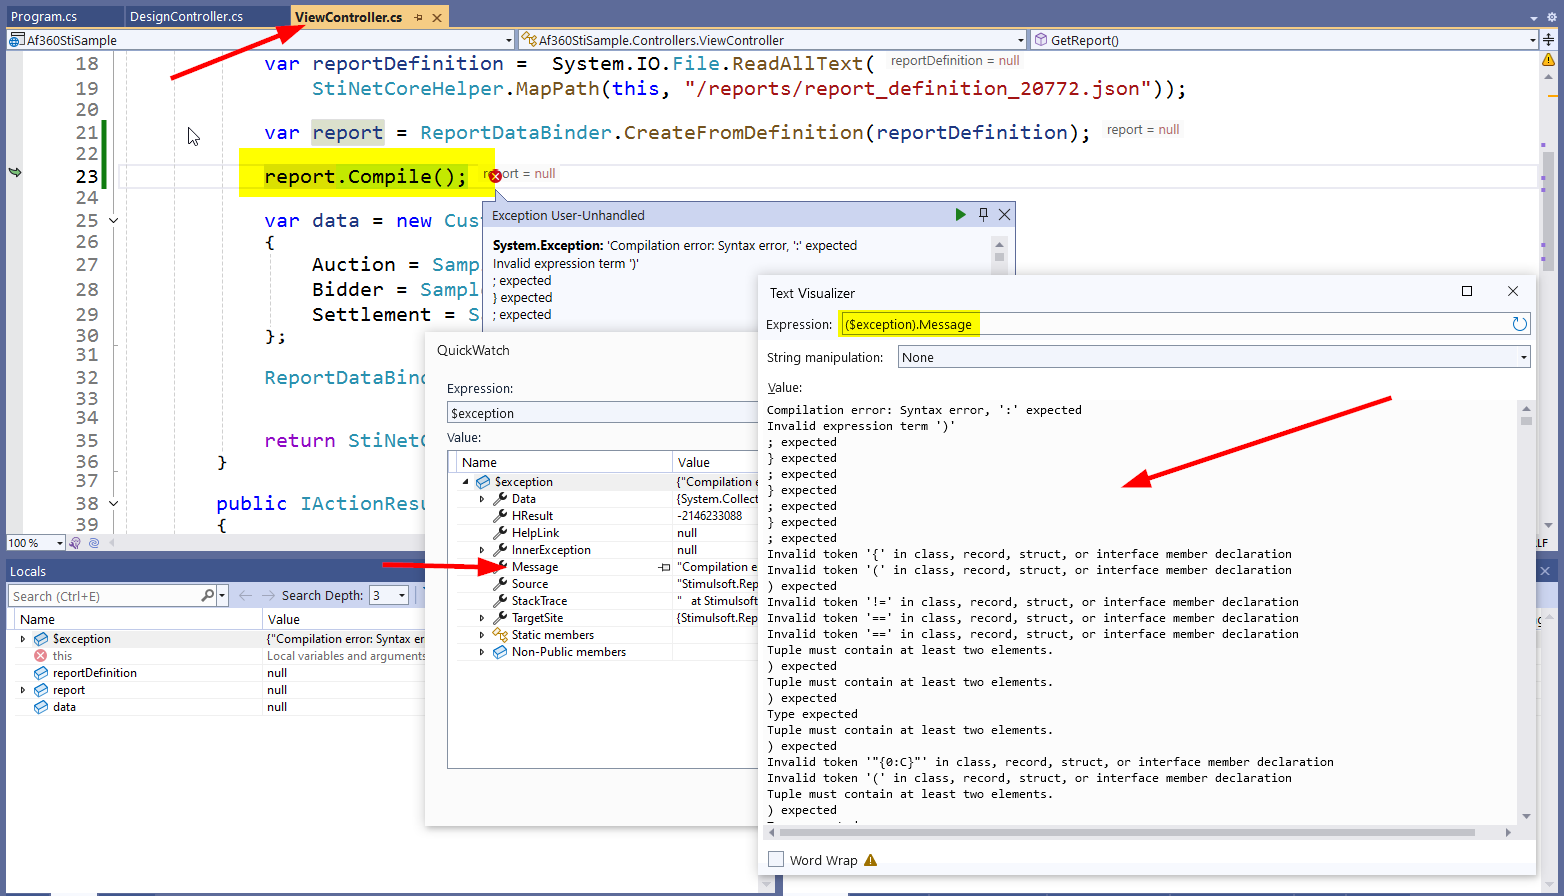Expand the Data property in QuickWatch

(482, 499)
